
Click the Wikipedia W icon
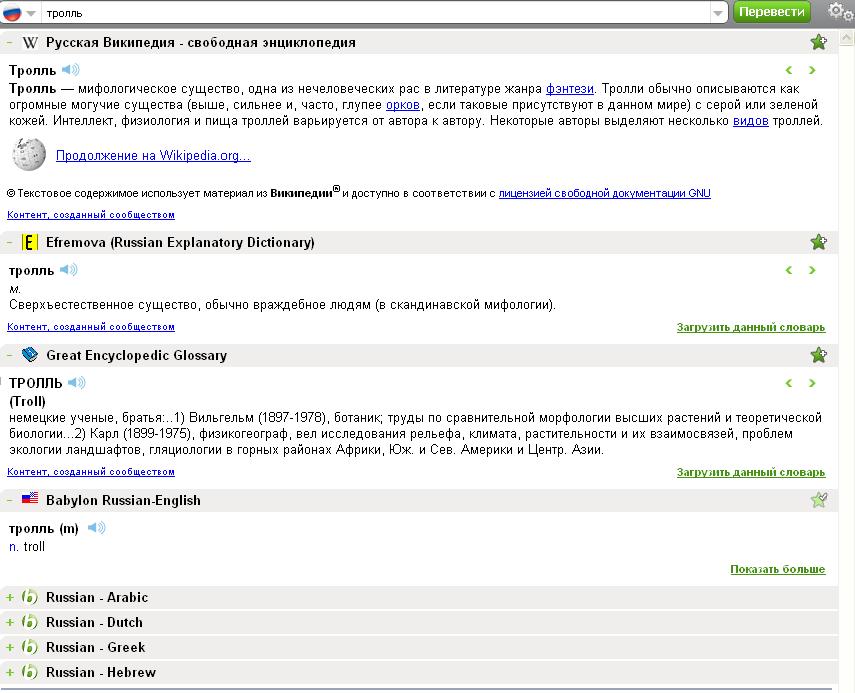(x=30, y=43)
